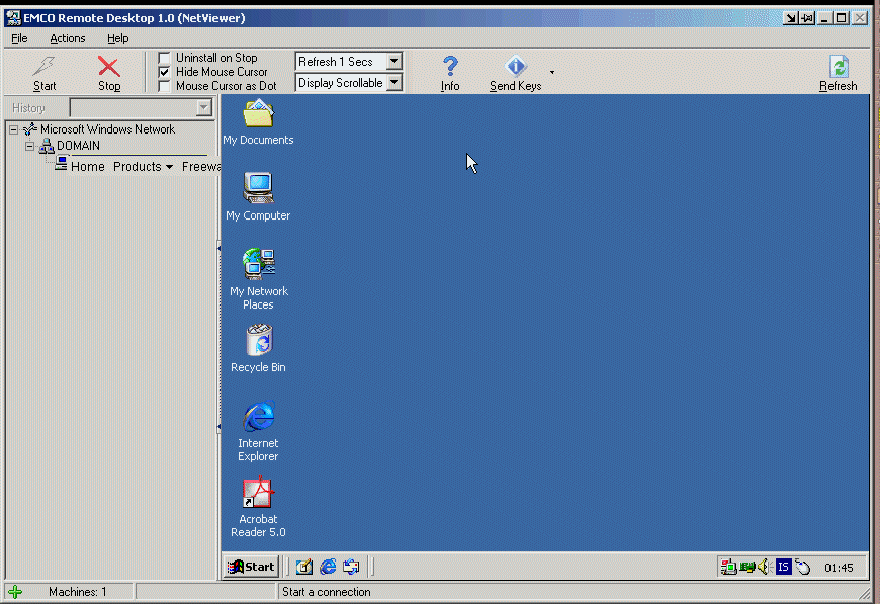Screen dimensions: 880x604
Task: Enable Mouse Cursor as Dot checkbox
Action: coord(164,86)
